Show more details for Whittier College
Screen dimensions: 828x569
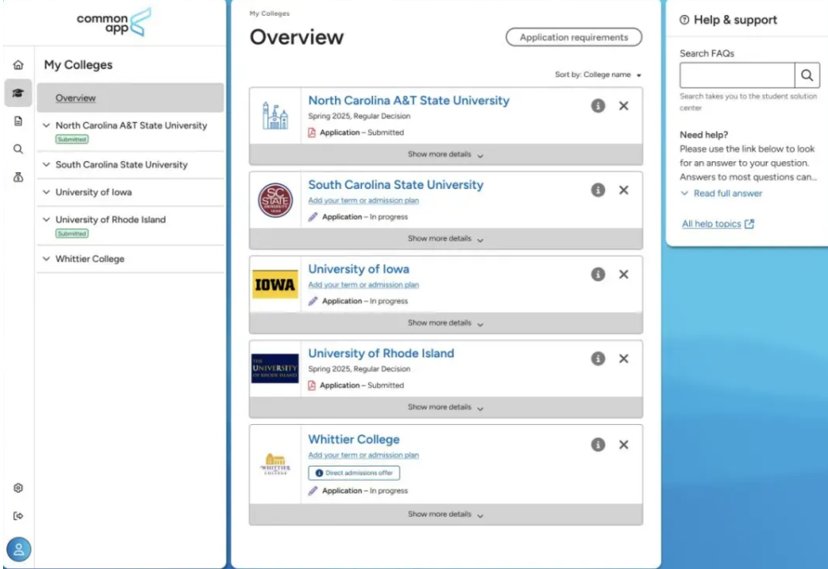pyautogui.click(x=446, y=514)
